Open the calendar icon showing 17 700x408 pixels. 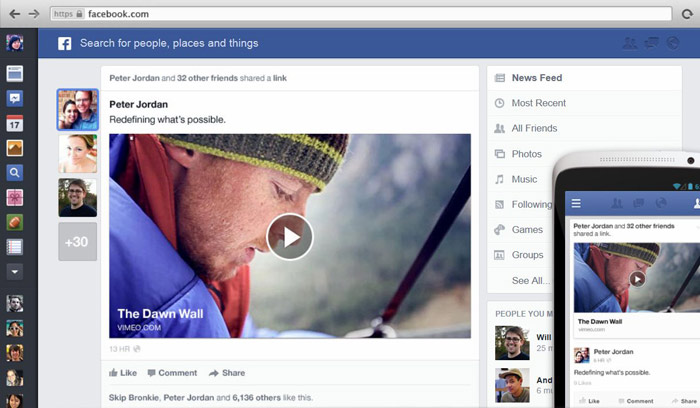[x=15, y=123]
